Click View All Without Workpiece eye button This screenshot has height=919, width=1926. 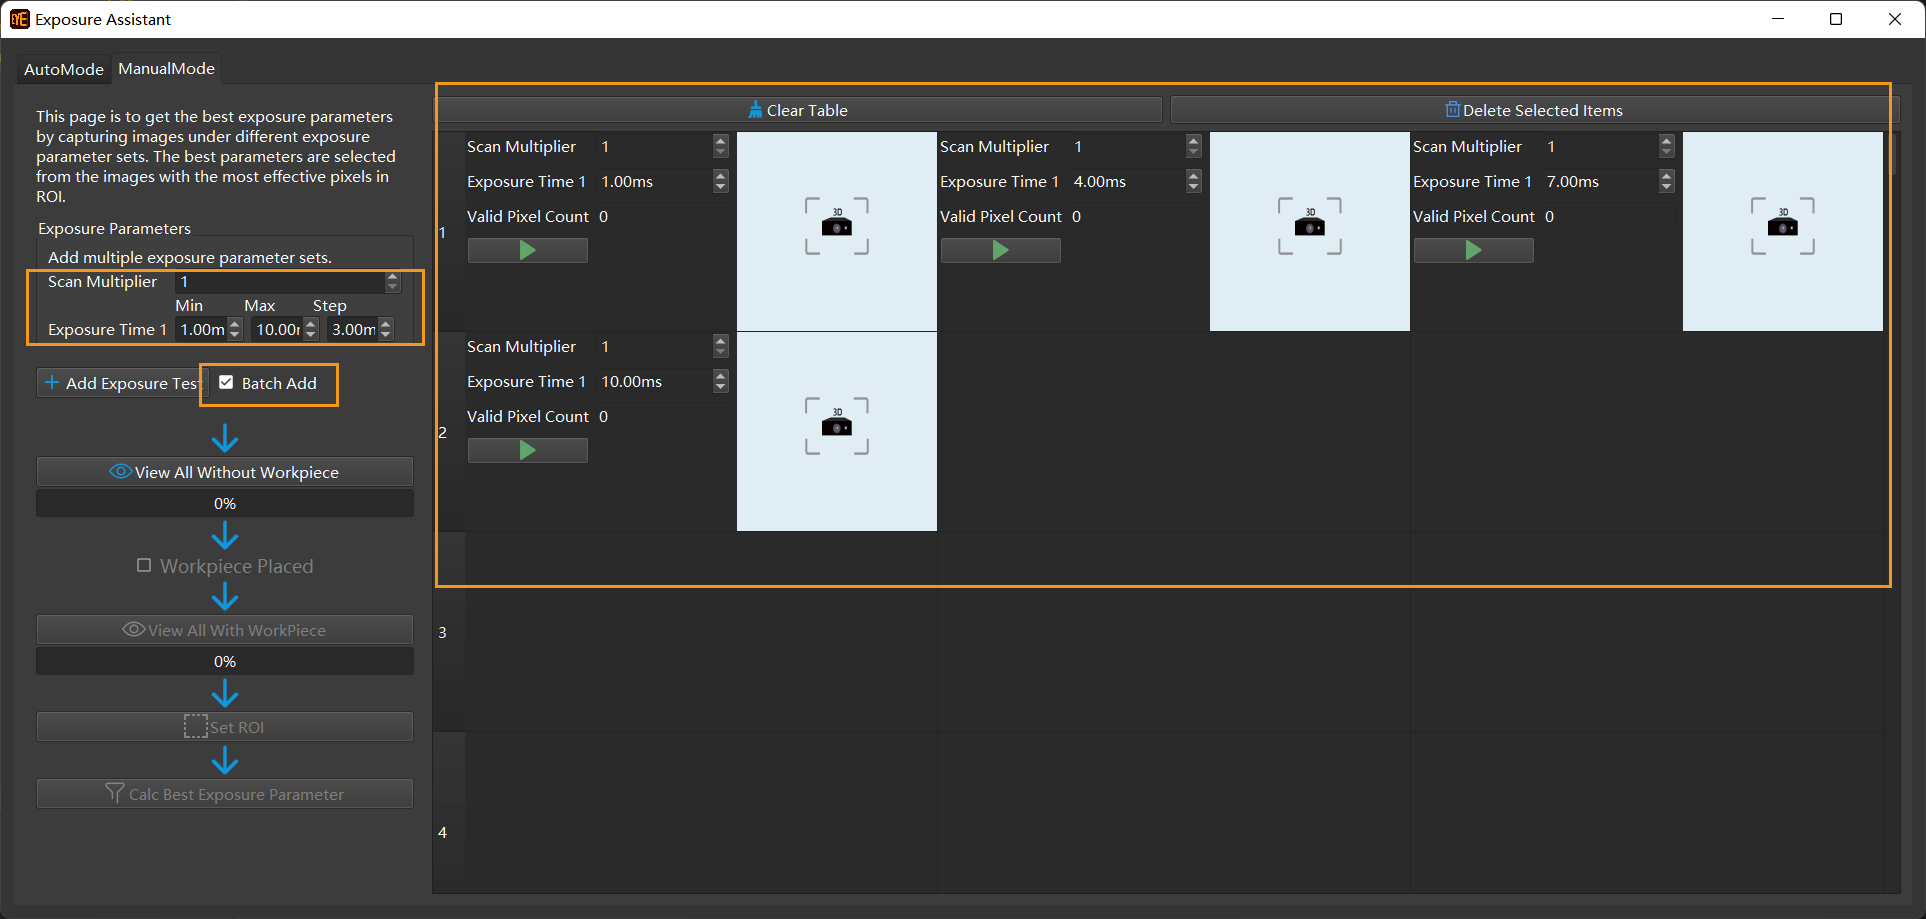pyautogui.click(x=225, y=472)
